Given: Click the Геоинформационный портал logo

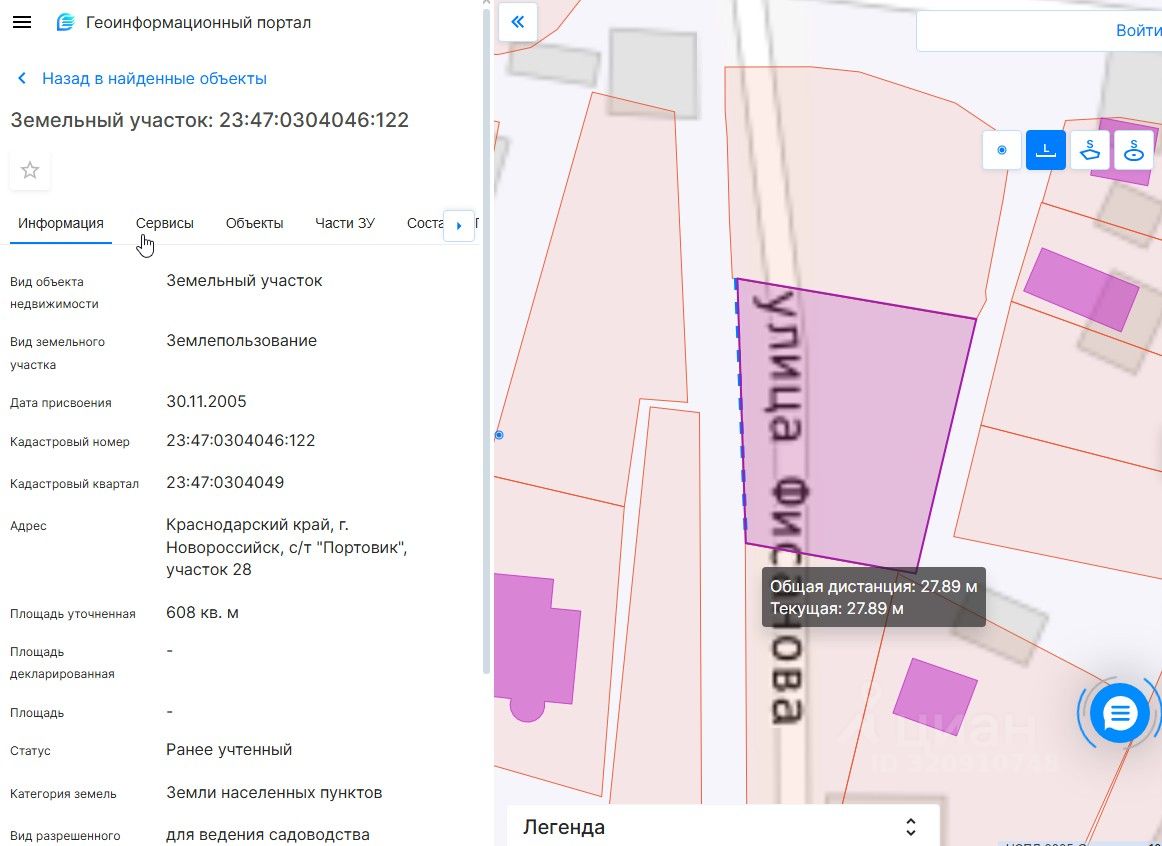Looking at the screenshot, I should [x=66, y=22].
